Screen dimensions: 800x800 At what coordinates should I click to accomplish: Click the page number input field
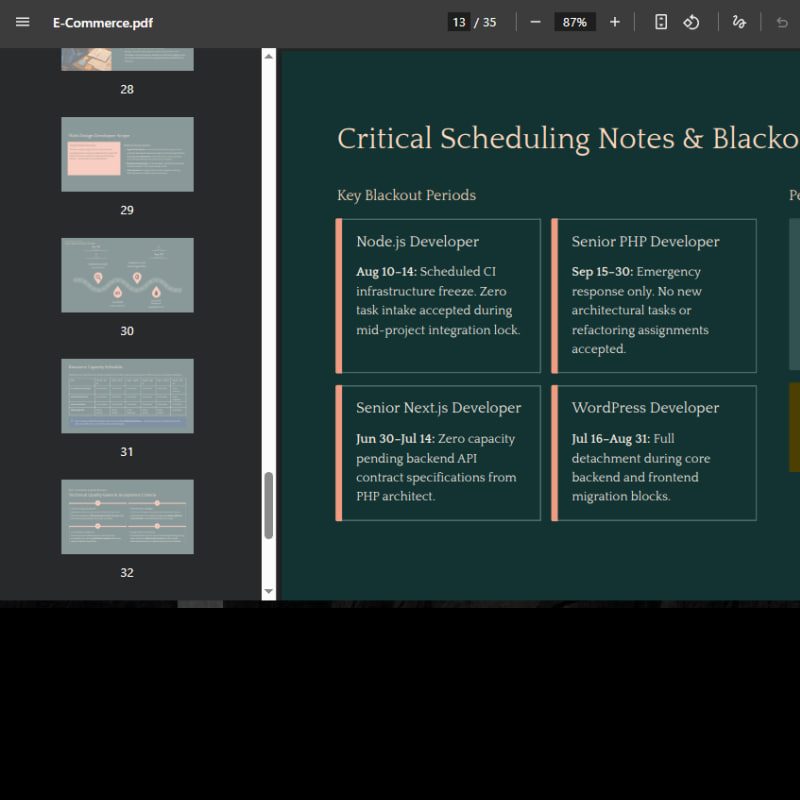459,22
